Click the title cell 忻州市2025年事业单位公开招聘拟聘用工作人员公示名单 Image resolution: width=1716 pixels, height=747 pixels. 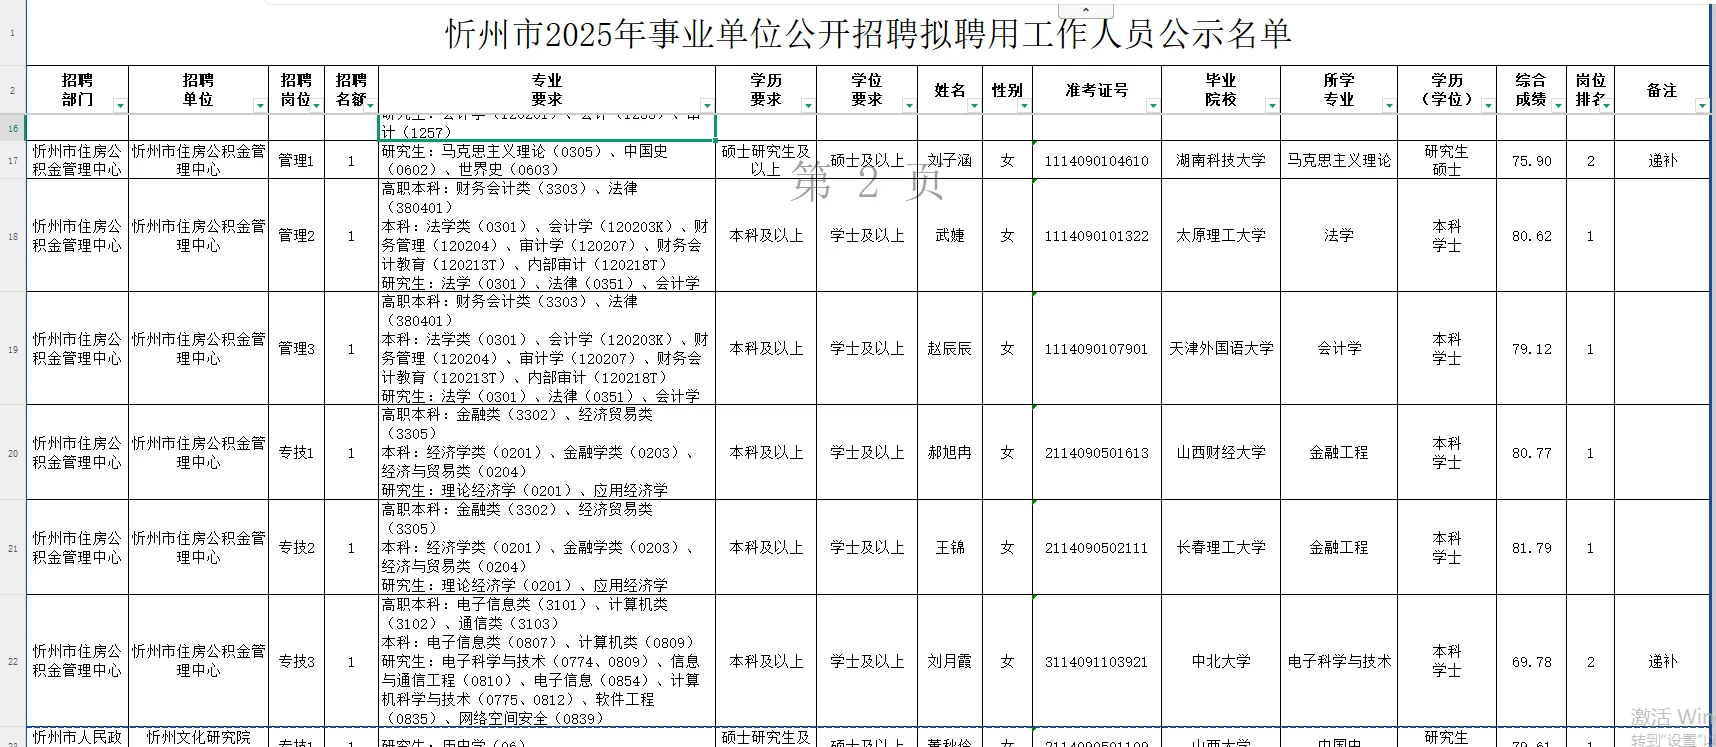[868, 34]
